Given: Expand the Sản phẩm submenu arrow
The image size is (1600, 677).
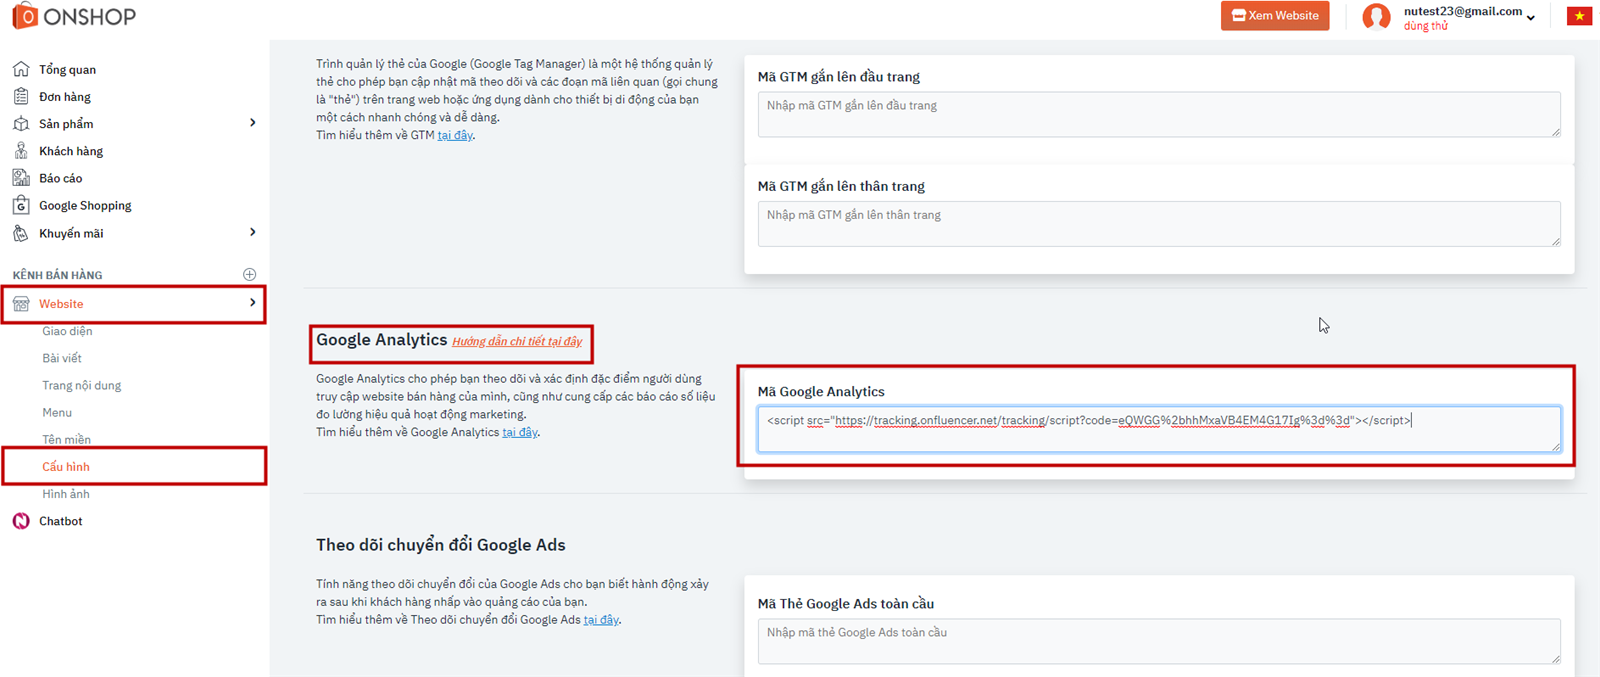Looking at the screenshot, I should pos(253,122).
